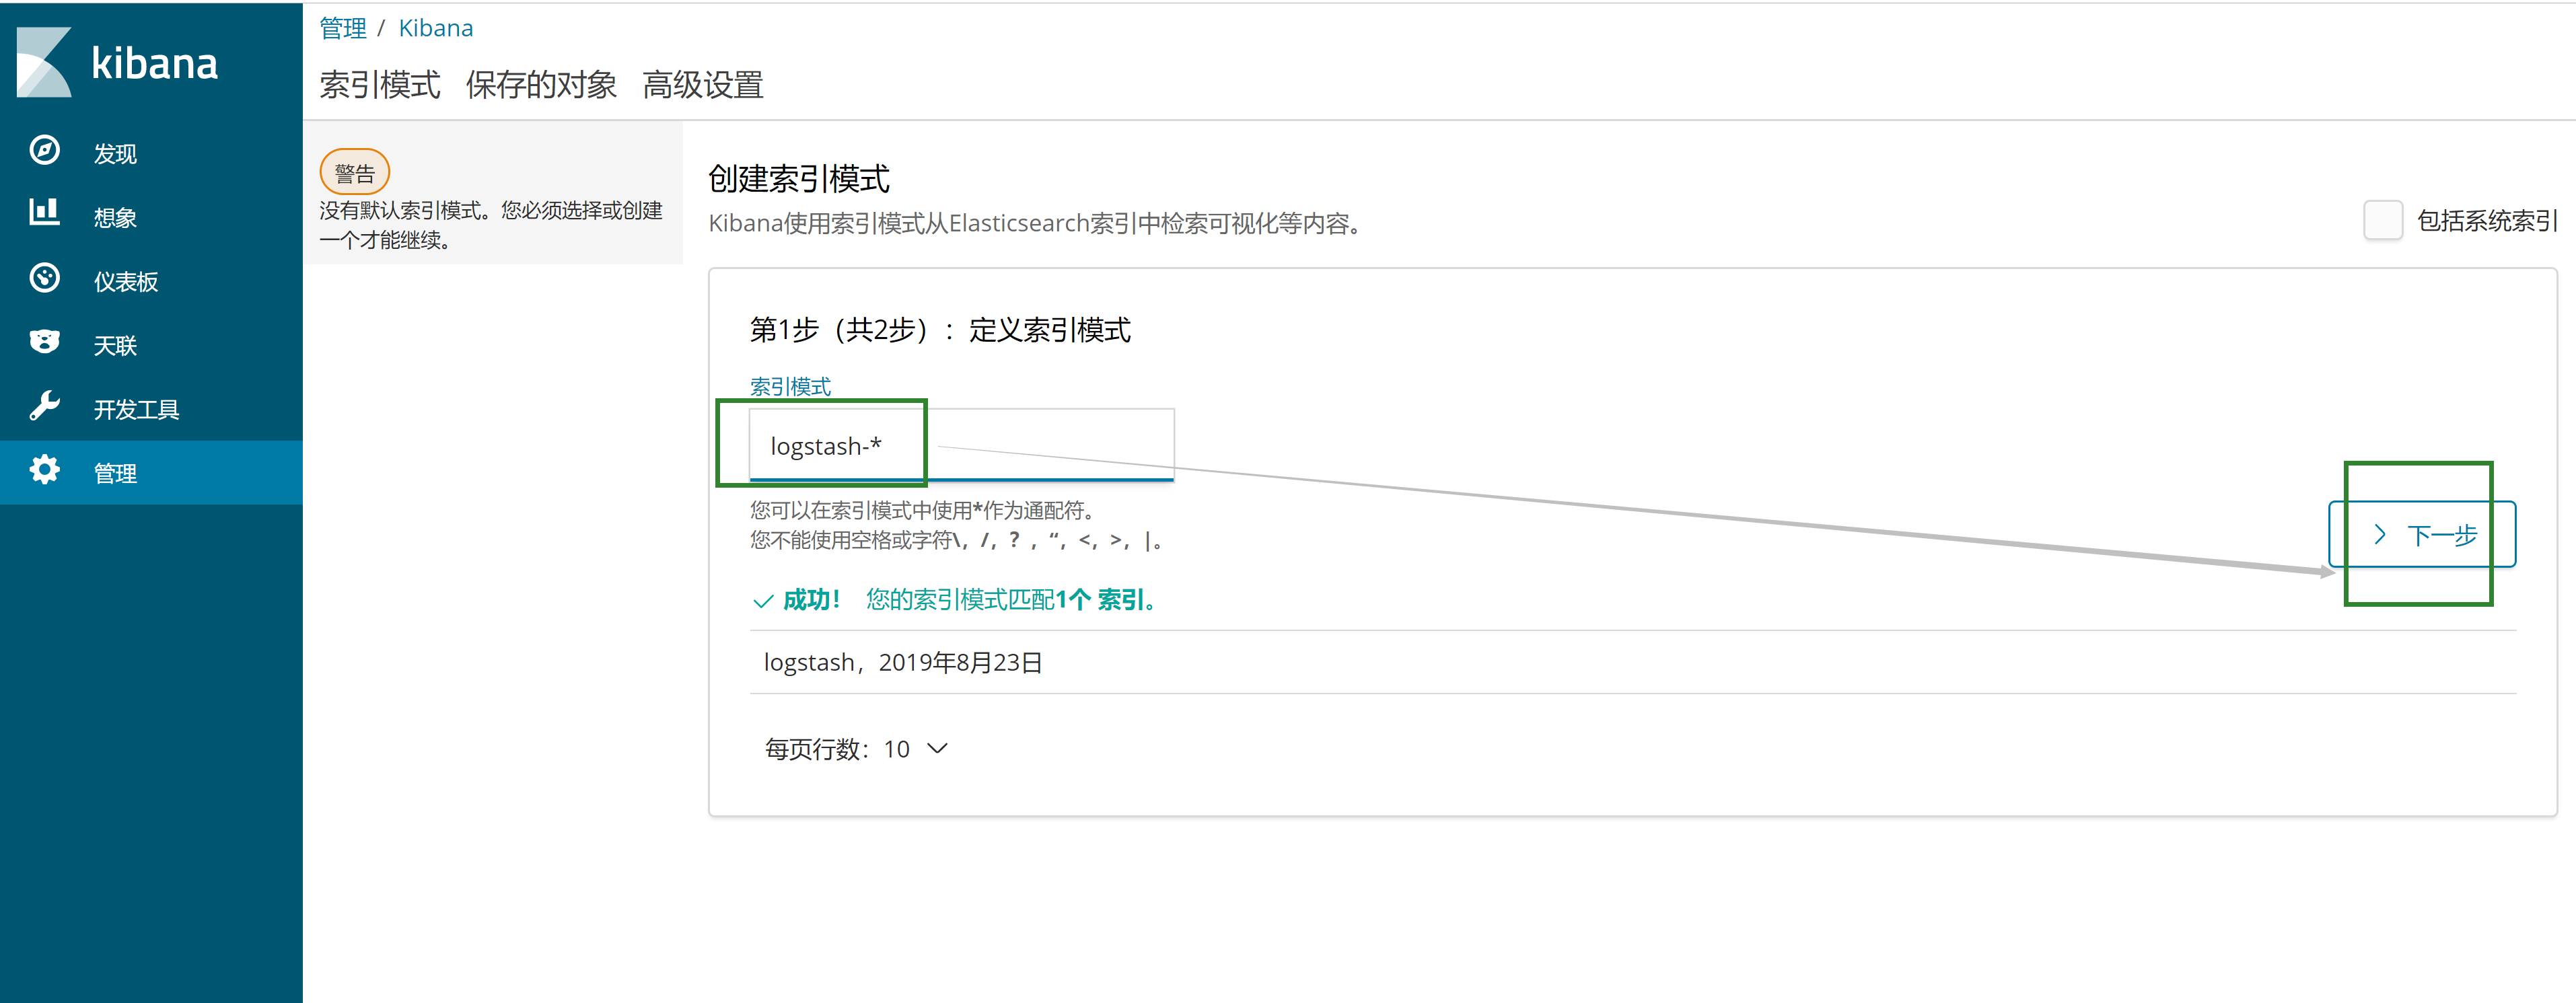Viewport: 2576px width, 1003px height.
Task: Open the Dashboard gauge icon
Action: pos(44,278)
